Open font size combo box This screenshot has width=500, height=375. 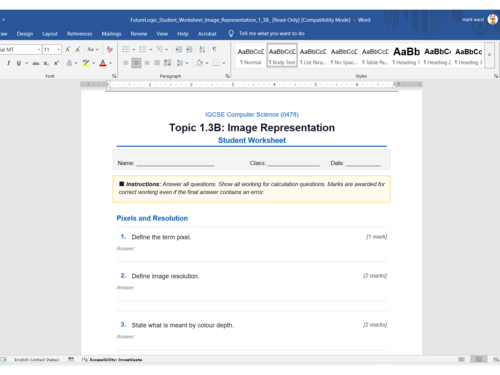(x=52, y=50)
